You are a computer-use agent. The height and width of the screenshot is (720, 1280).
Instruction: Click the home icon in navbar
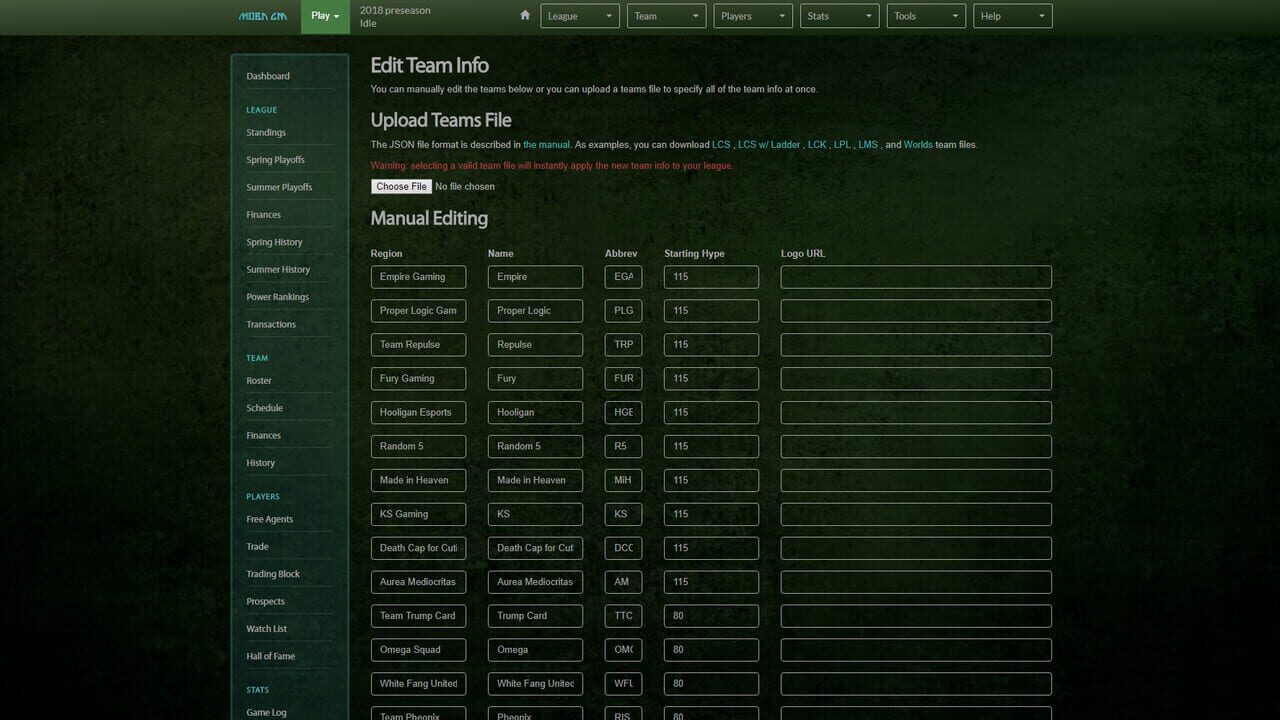[x=525, y=16]
